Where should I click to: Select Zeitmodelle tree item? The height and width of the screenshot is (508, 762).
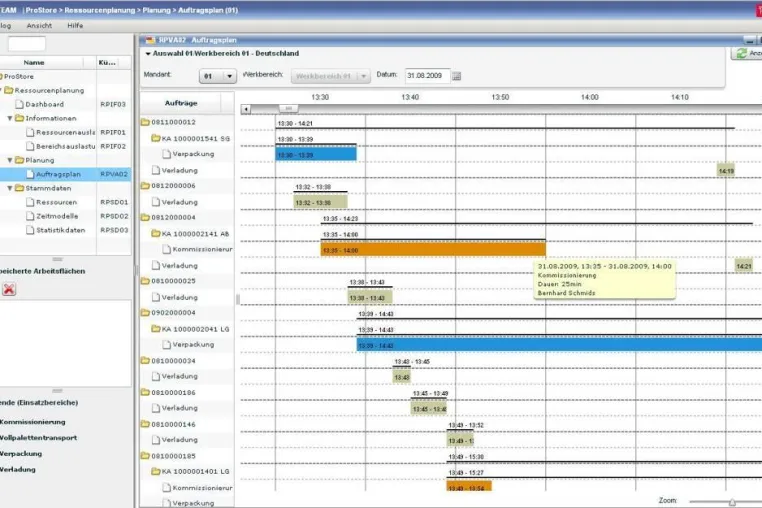65,216
